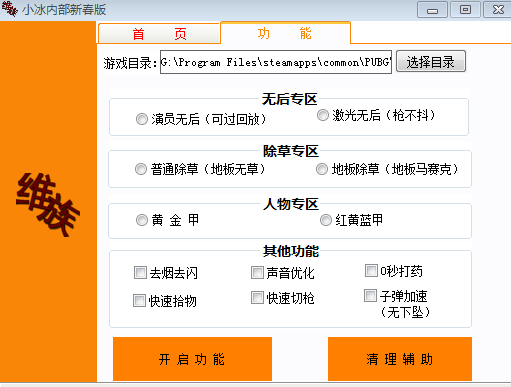Select the 黄金甲 radio button
511x387 pixels.
[142, 220]
